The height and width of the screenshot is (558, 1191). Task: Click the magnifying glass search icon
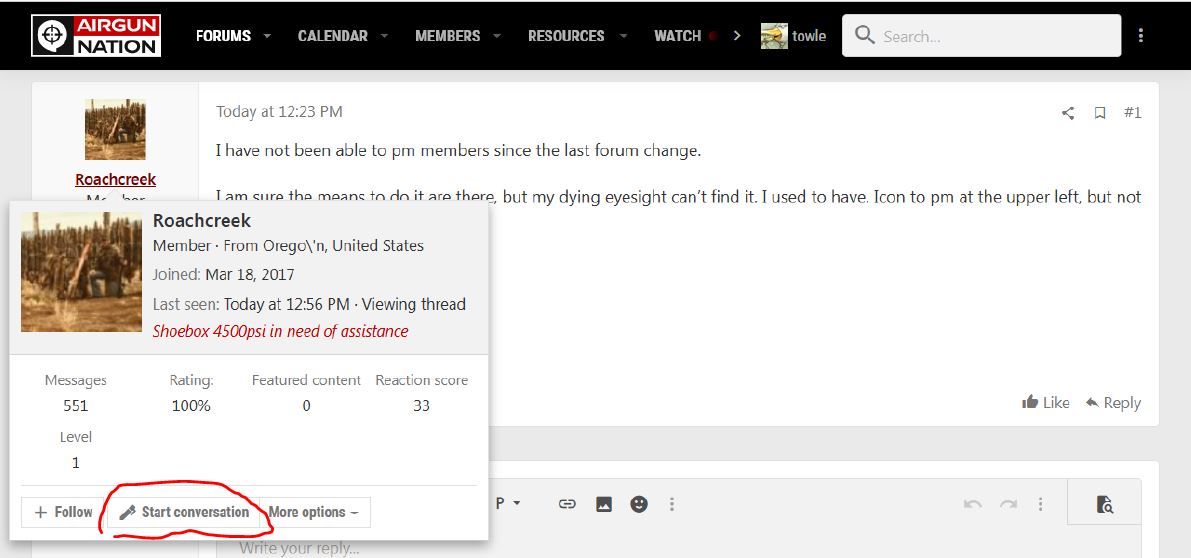[864, 35]
